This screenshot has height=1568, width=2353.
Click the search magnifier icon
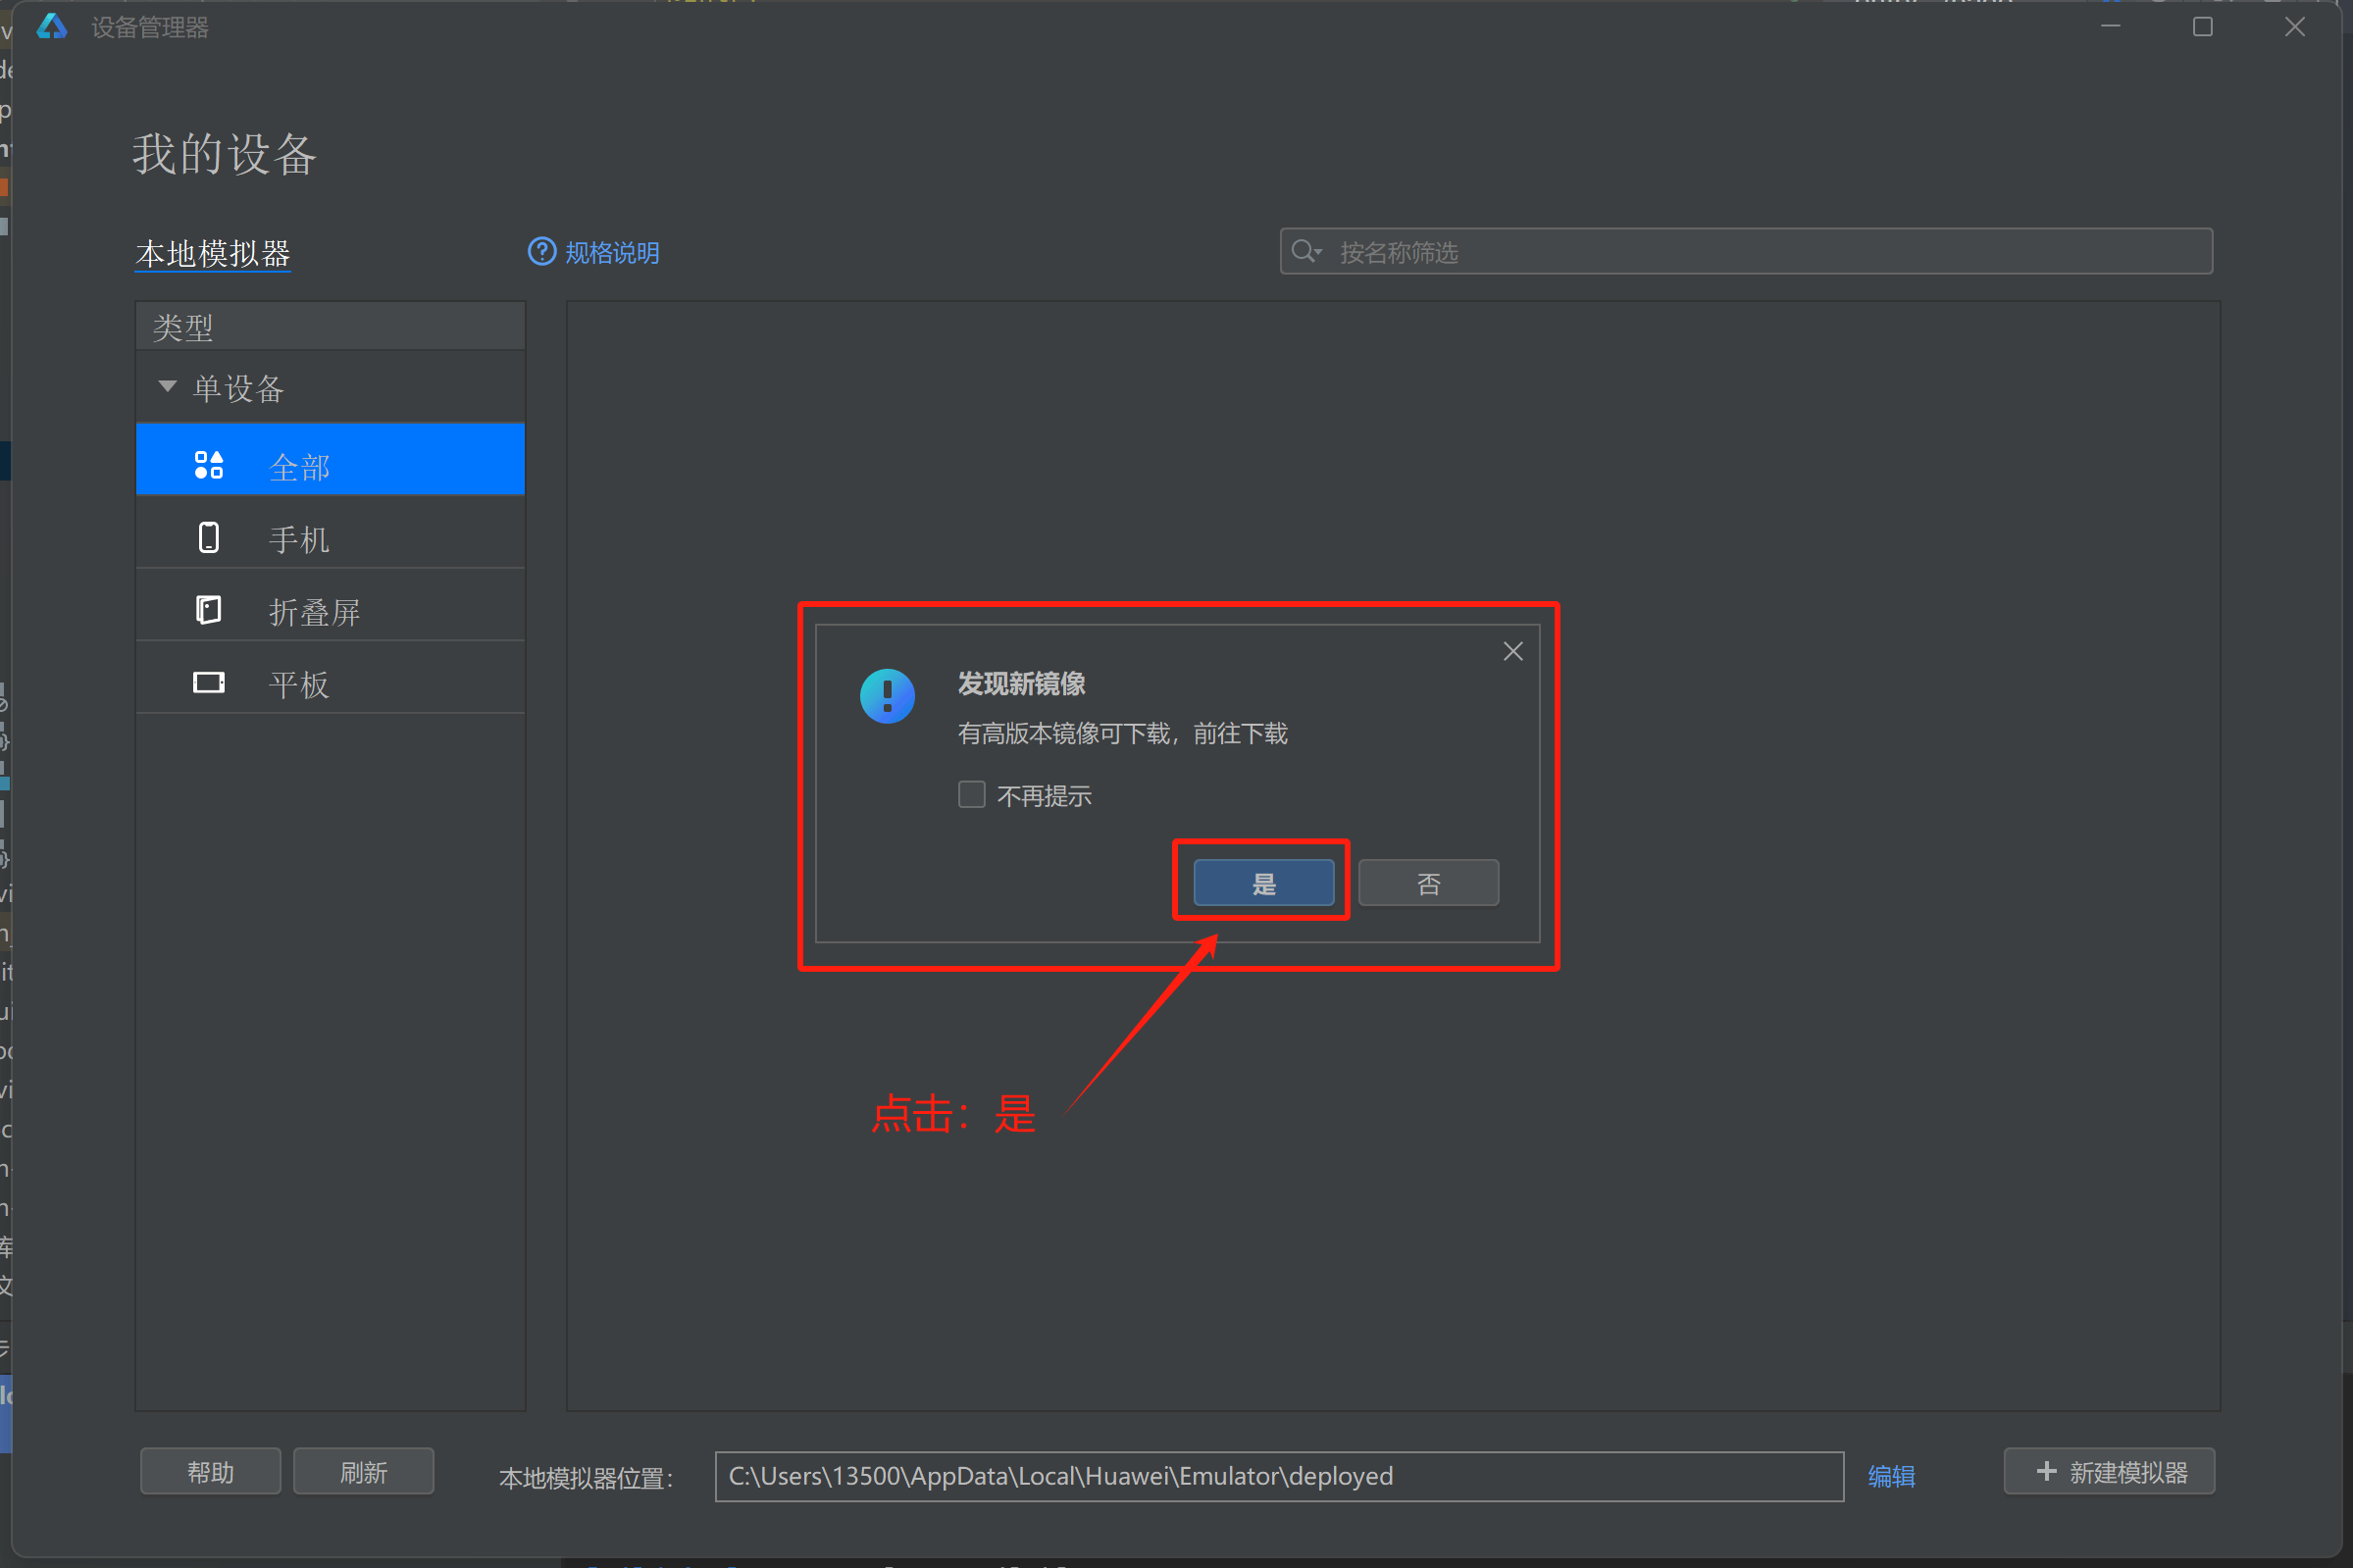[1301, 251]
